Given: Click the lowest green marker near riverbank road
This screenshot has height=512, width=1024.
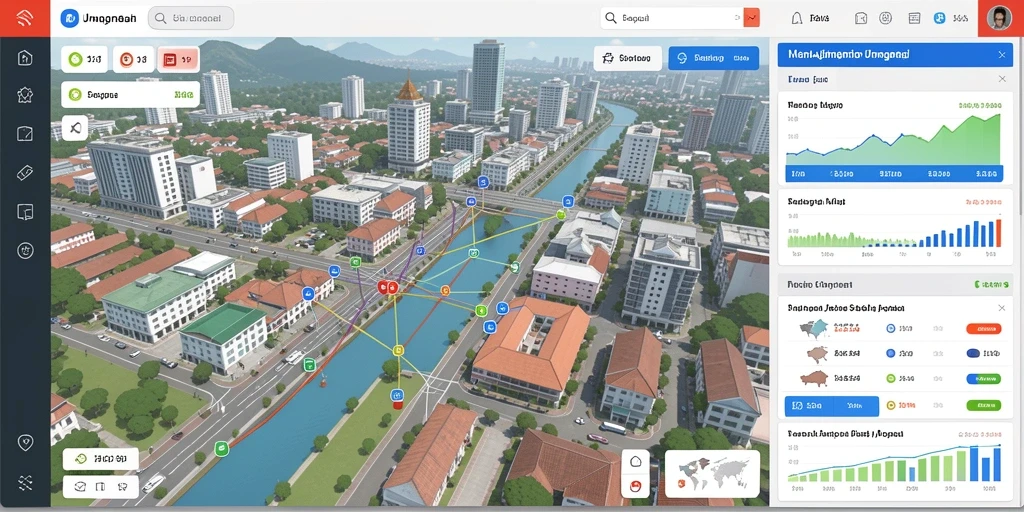Looking at the screenshot, I should (x=221, y=448).
